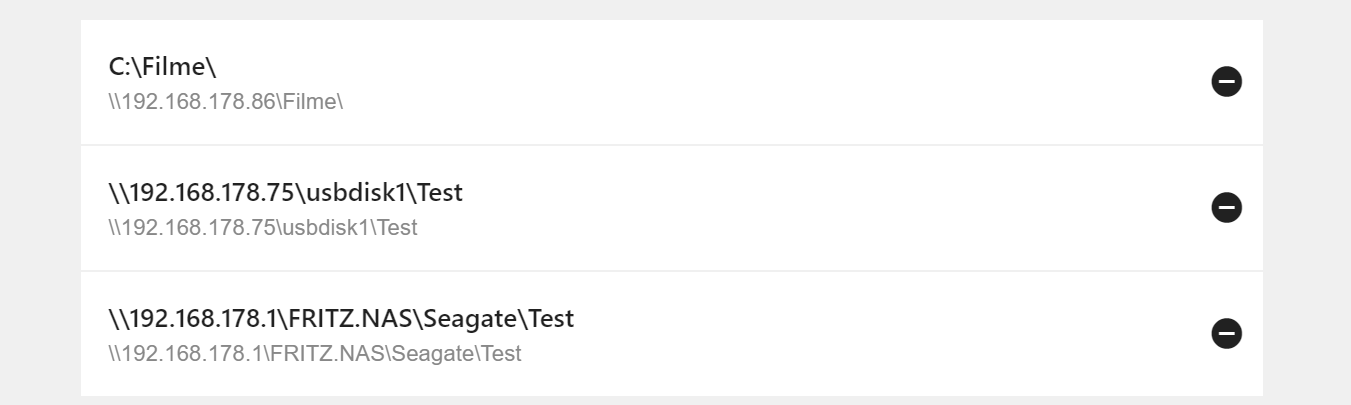1351x405 pixels.
Task: Edit the substitution for C:\Filme\
Action: click(672, 82)
